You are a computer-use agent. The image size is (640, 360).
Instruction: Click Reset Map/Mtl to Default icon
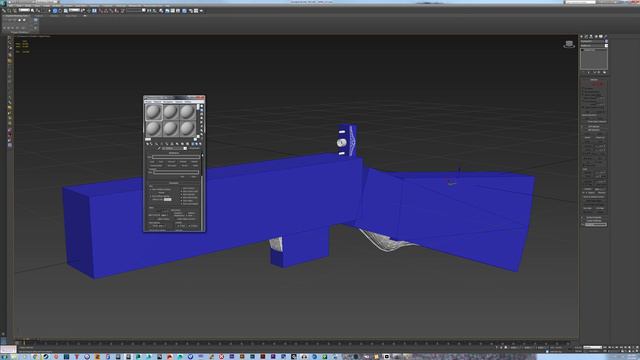pyautogui.click(x=162, y=144)
